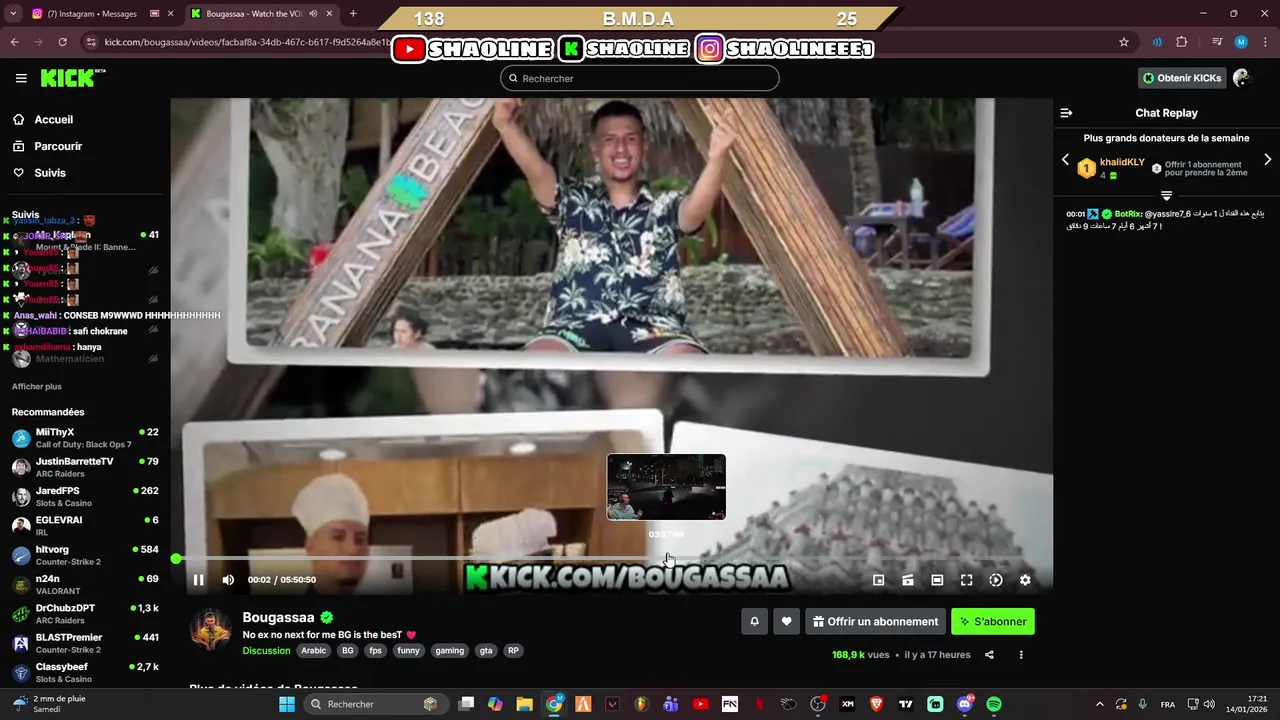Switch to Instagram Messages browser tab

pyautogui.click(x=98, y=14)
